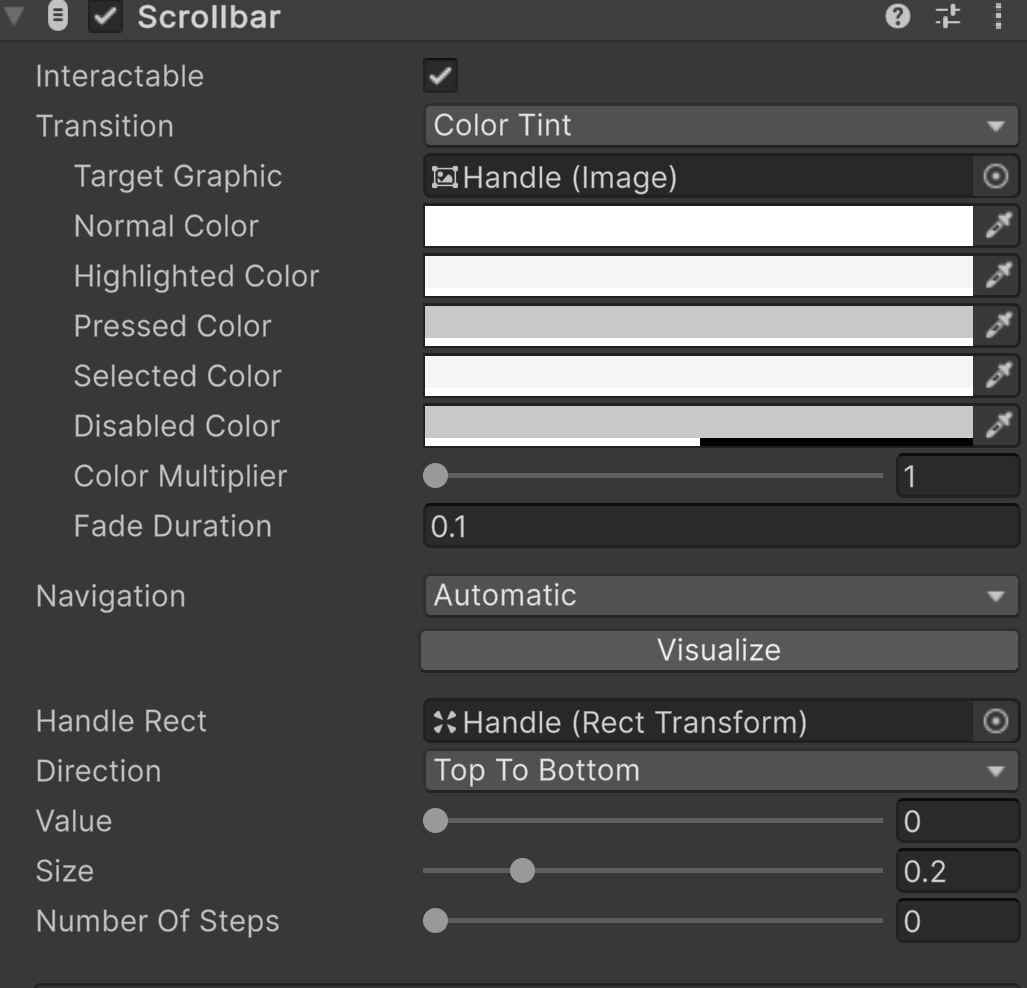Open object picker for Target Graphic

[996, 176]
